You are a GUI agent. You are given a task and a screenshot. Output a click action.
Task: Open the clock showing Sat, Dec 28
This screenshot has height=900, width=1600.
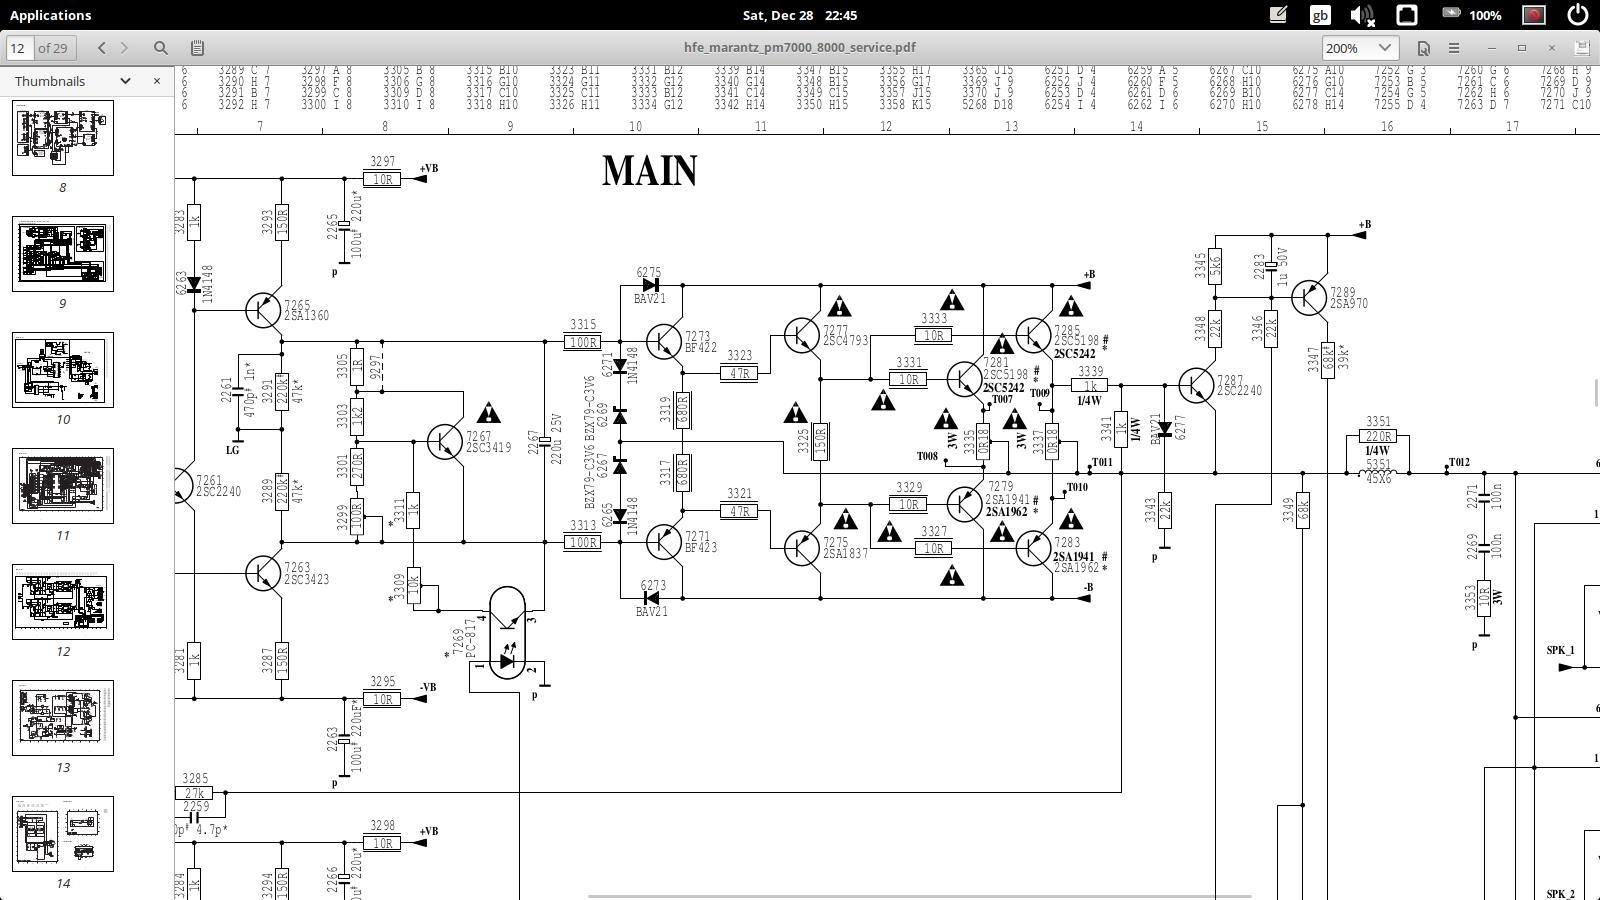[x=800, y=15]
